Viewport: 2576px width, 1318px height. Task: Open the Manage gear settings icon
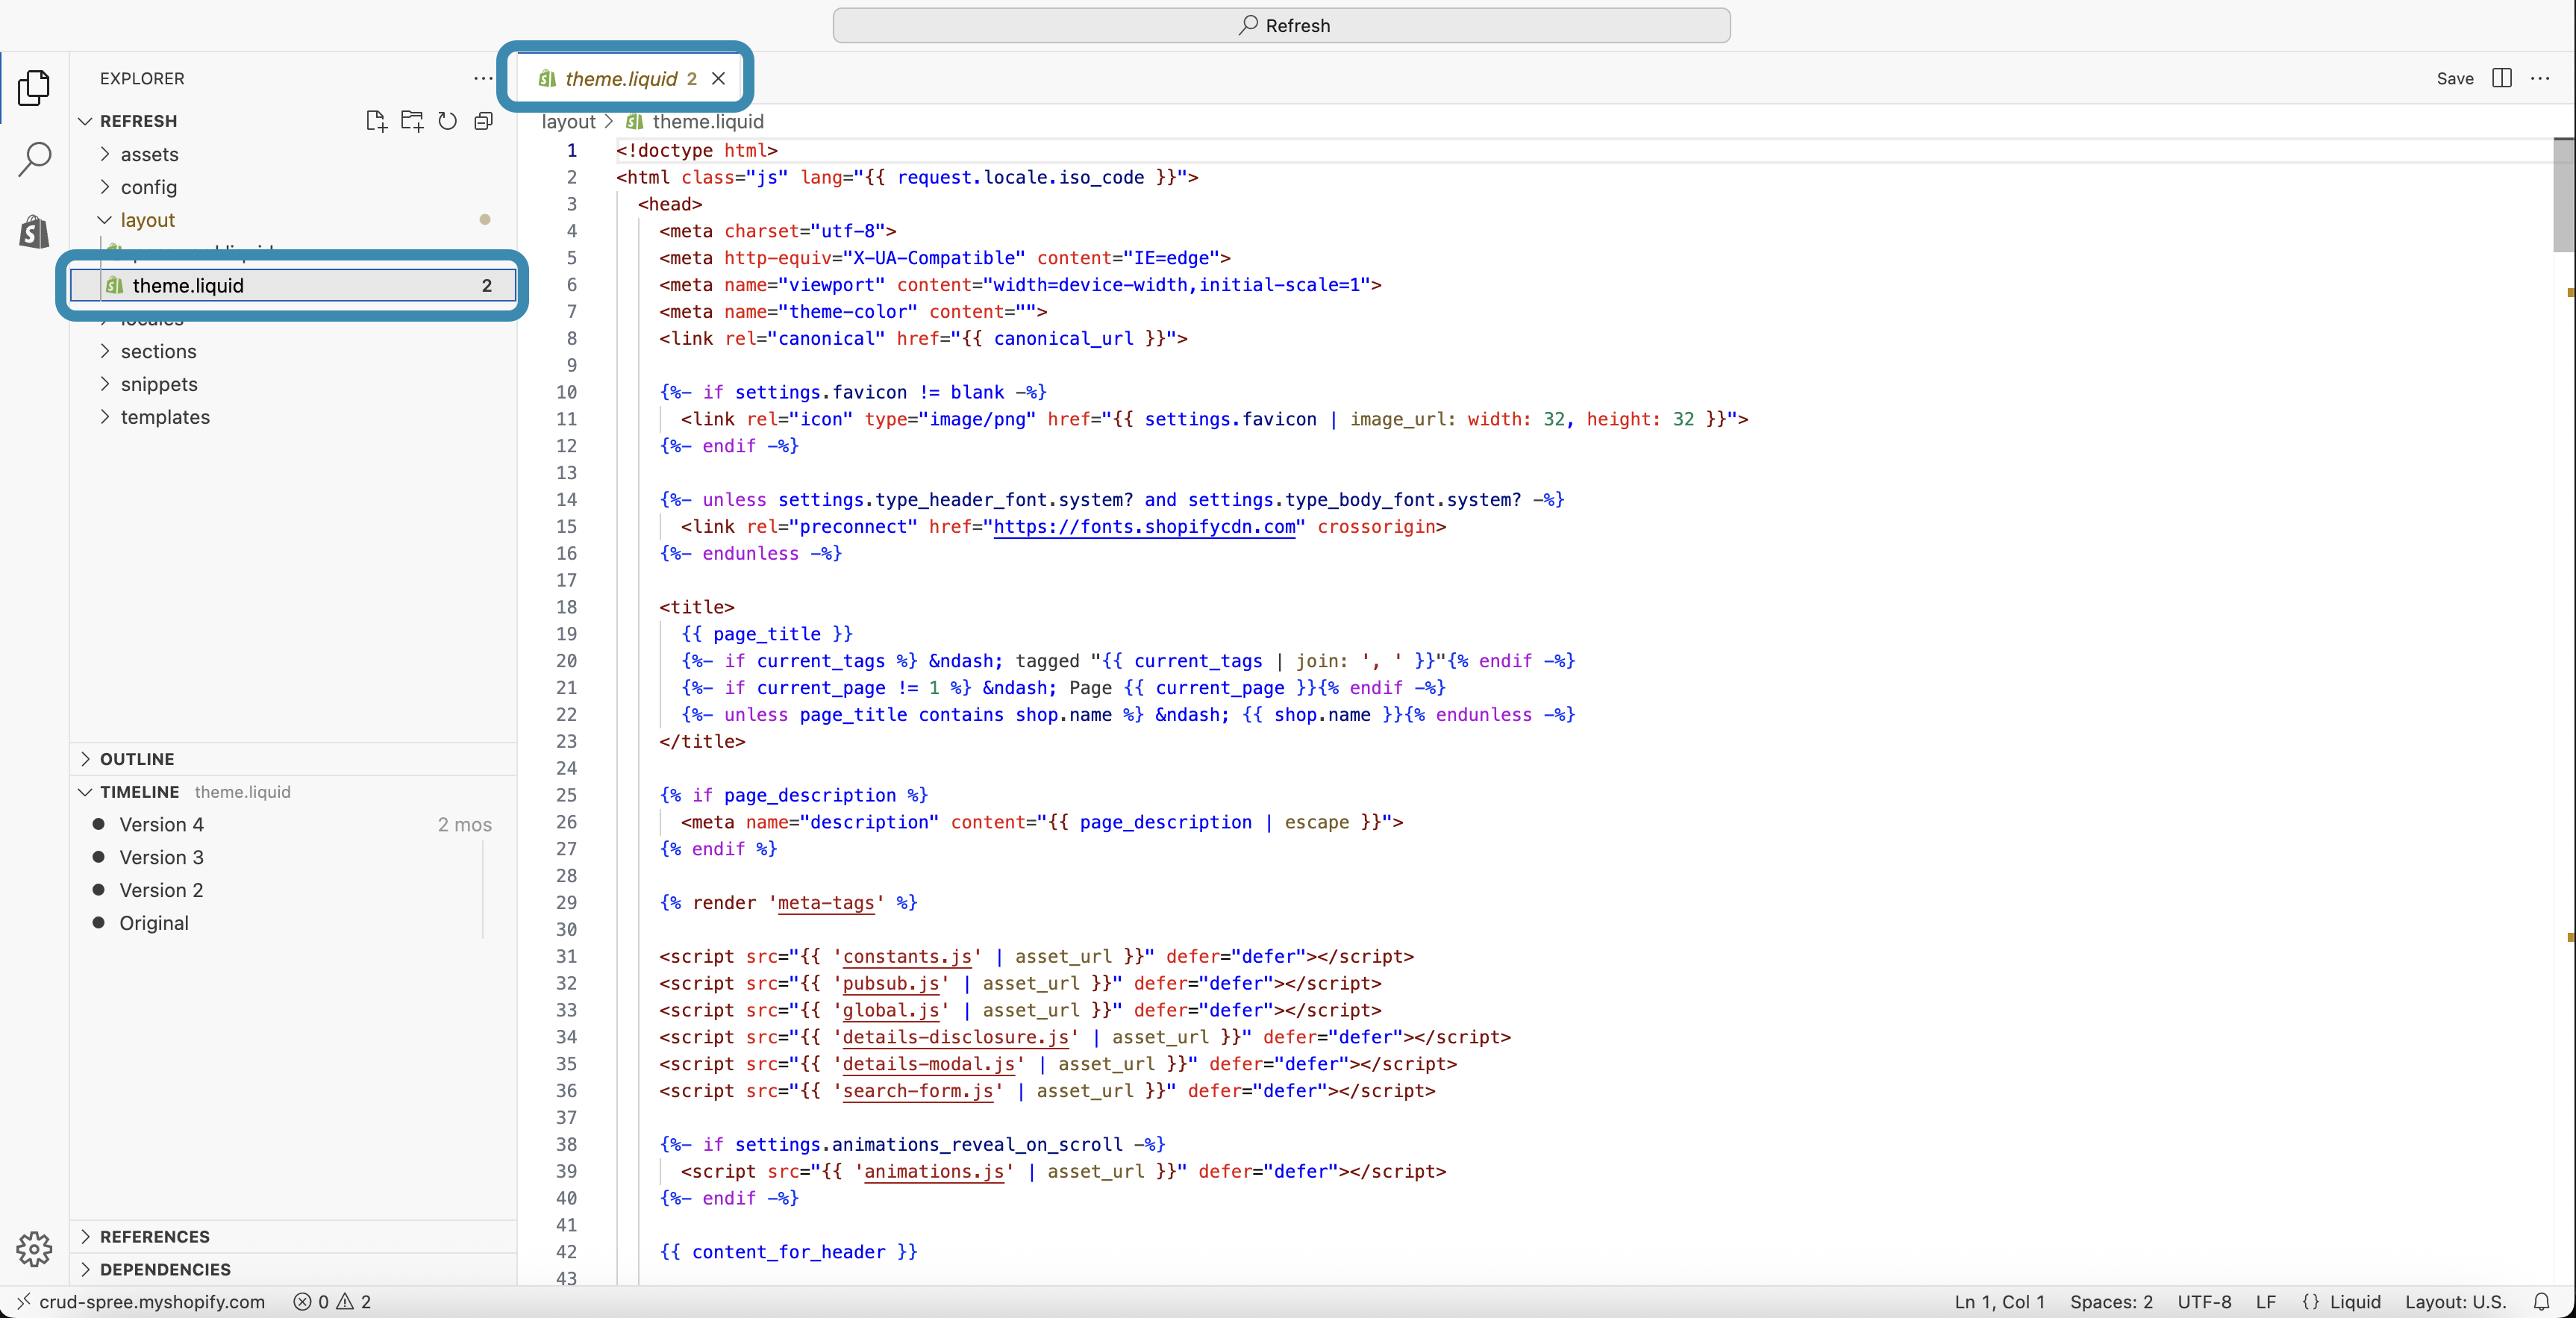pos(34,1248)
